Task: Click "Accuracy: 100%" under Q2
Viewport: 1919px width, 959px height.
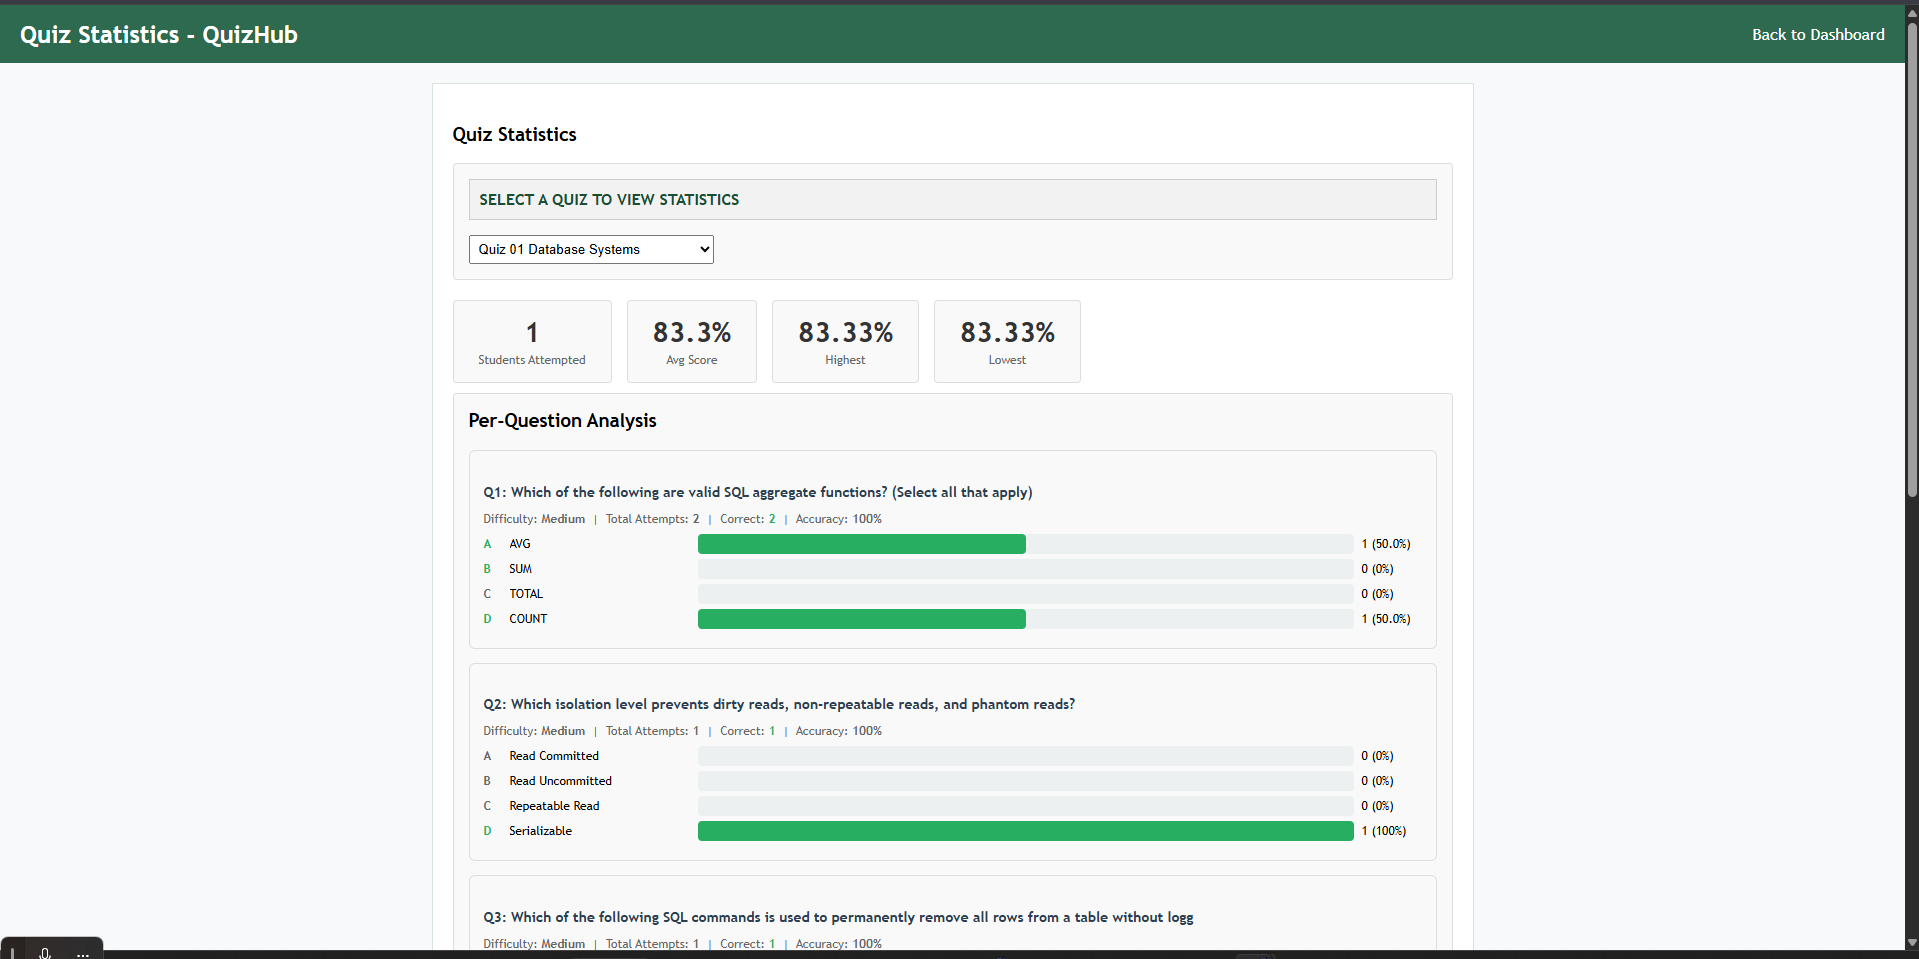Action: pyautogui.click(x=839, y=731)
